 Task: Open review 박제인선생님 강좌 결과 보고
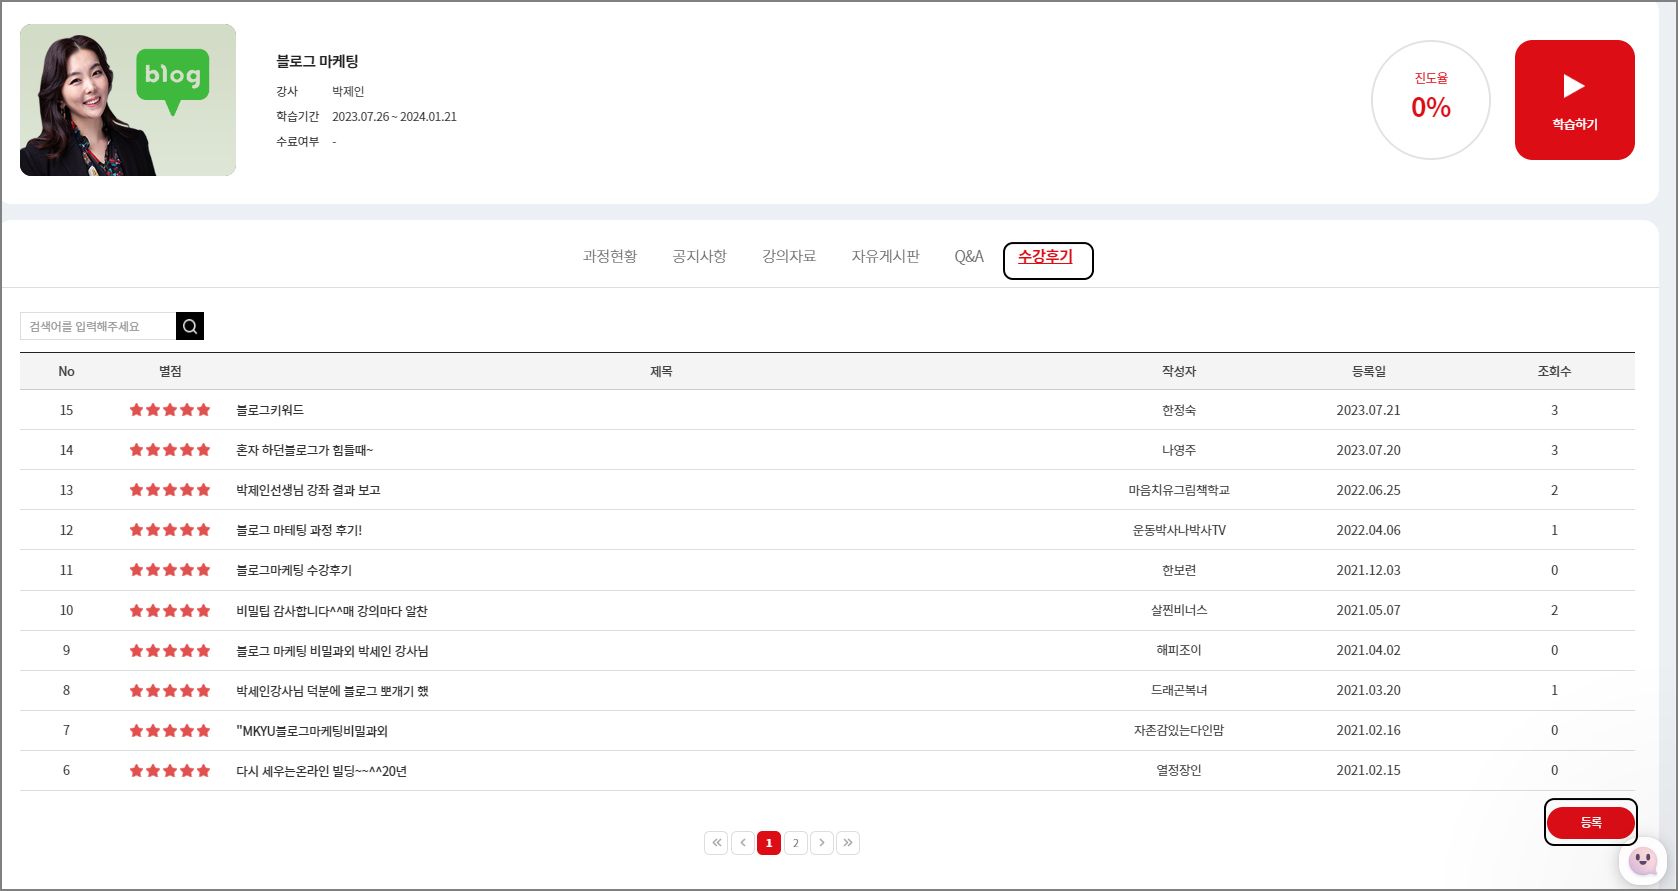(x=308, y=490)
